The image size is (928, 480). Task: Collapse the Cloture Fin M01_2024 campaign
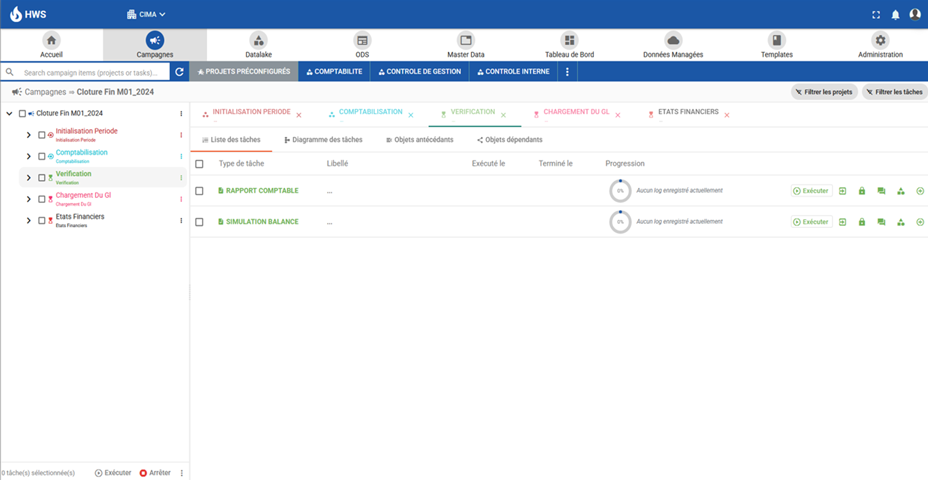click(9, 114)
